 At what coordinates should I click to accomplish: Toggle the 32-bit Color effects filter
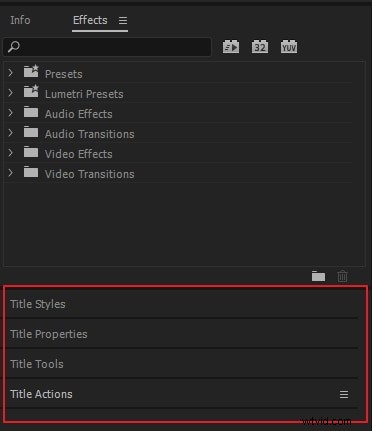coord(260,47)
